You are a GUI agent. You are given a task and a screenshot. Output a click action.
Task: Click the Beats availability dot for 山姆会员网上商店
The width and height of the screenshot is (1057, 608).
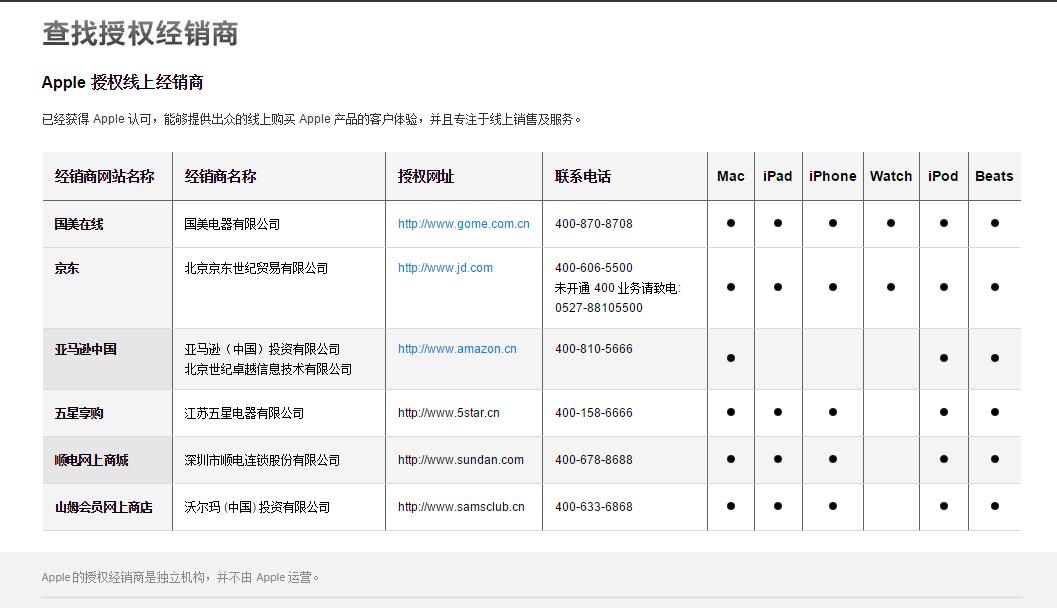[994, 507]
